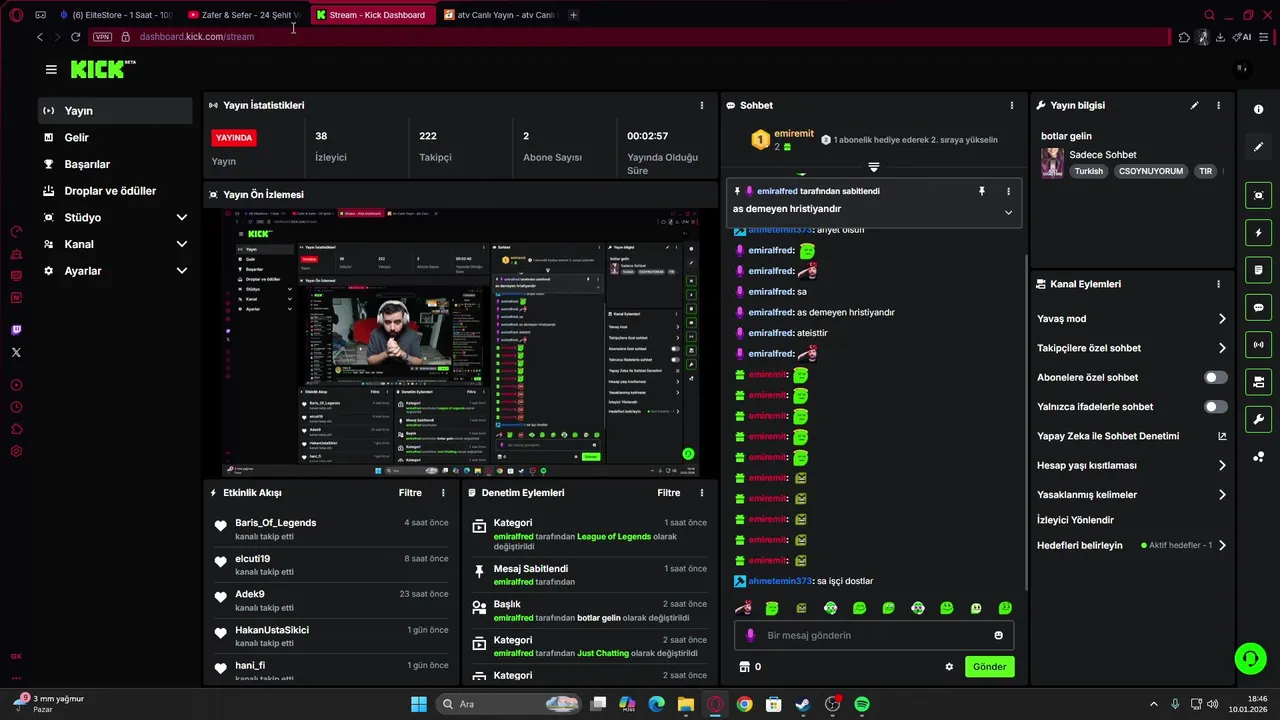This screenshot has width=1280, height=720.
Task: Open the Kanal Eylemleri three-dot menu
Action: (1218, 284)
